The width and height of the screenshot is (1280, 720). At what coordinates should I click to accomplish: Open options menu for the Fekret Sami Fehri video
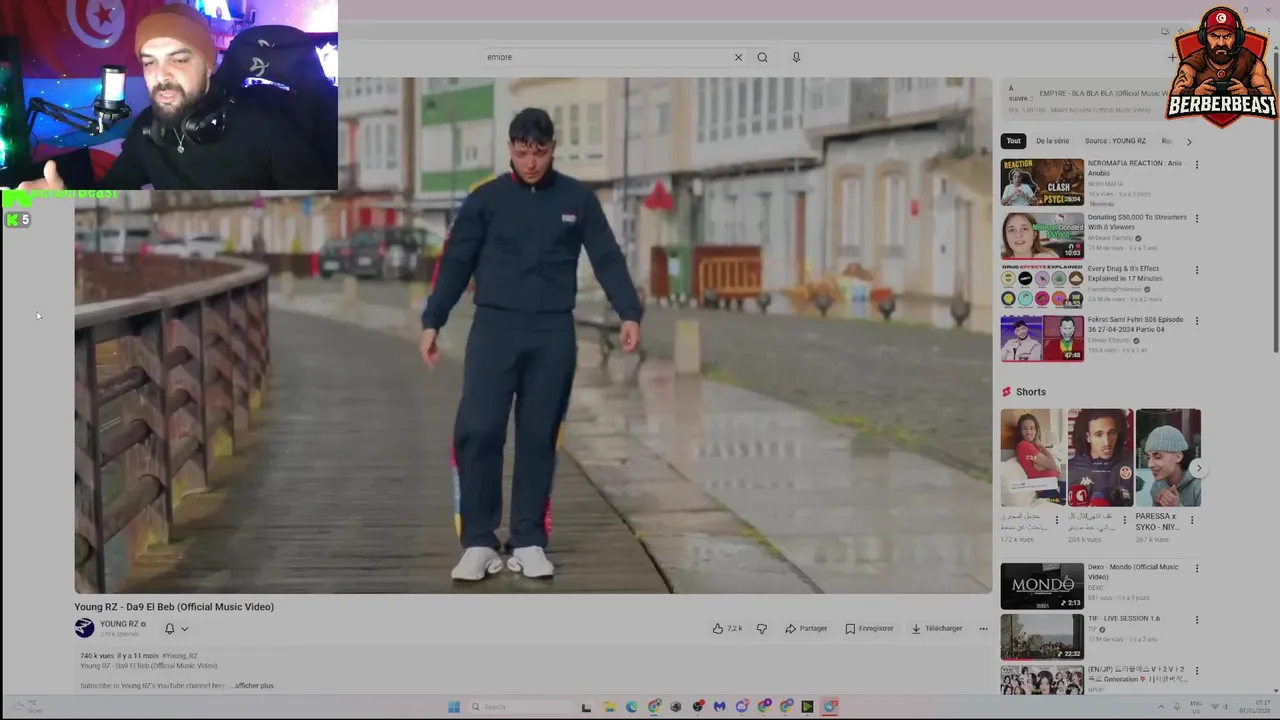[1196, 321]
